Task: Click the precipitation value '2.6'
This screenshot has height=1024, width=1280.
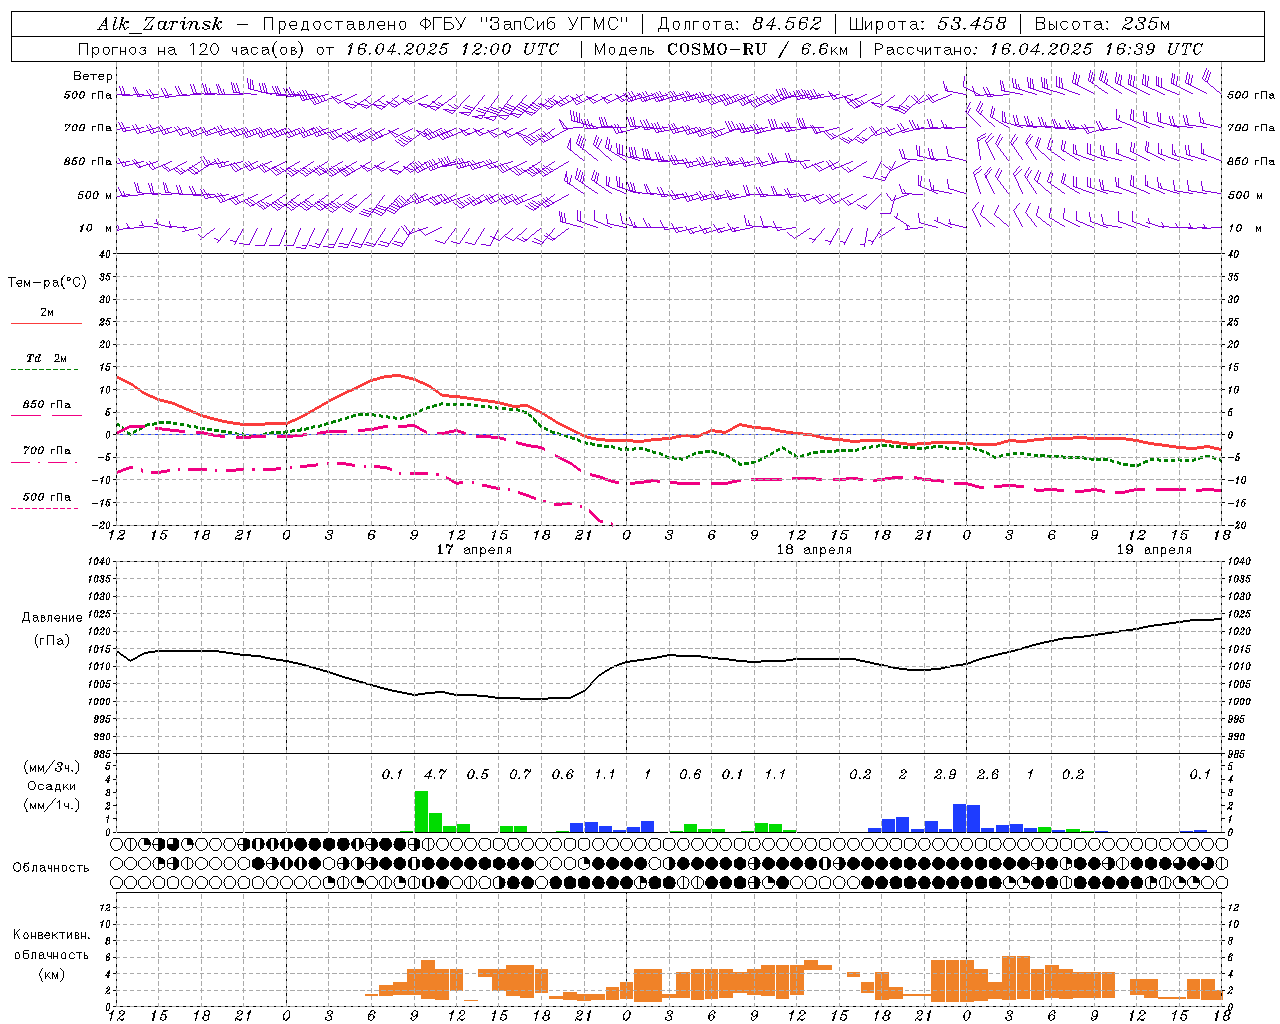Action: (x=988, y=774)
